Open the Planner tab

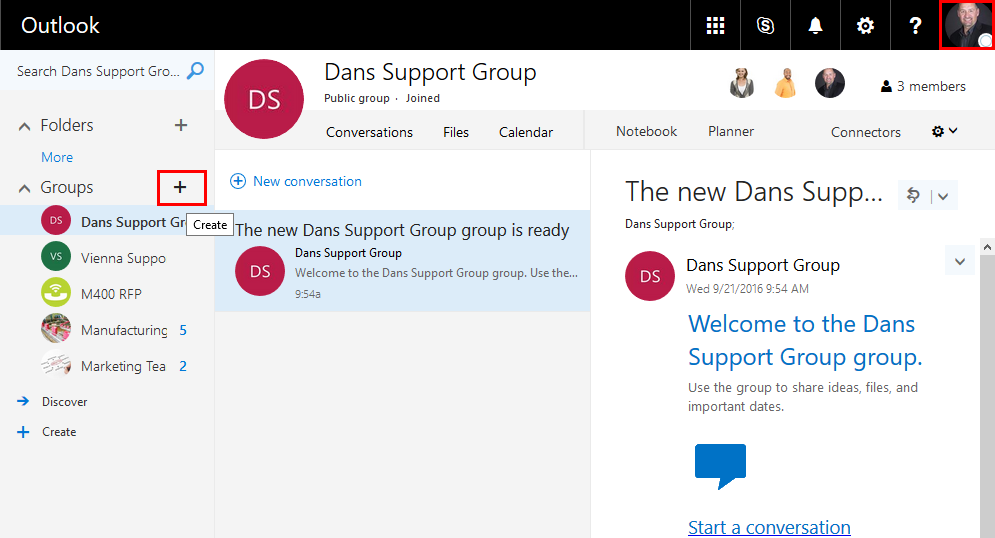[731, 131]
